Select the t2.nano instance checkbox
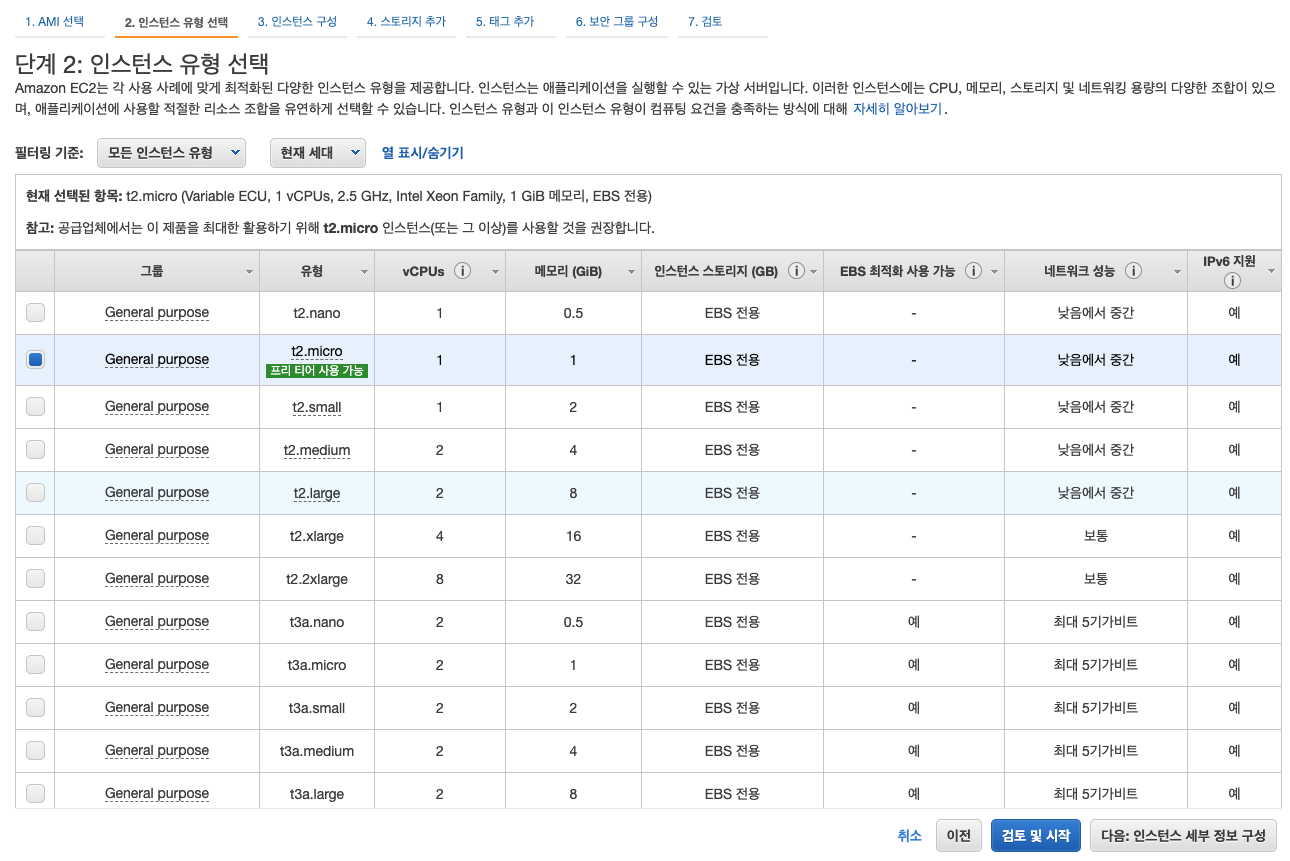Screen dimensions: 1290x861 [x=35, y=312]
